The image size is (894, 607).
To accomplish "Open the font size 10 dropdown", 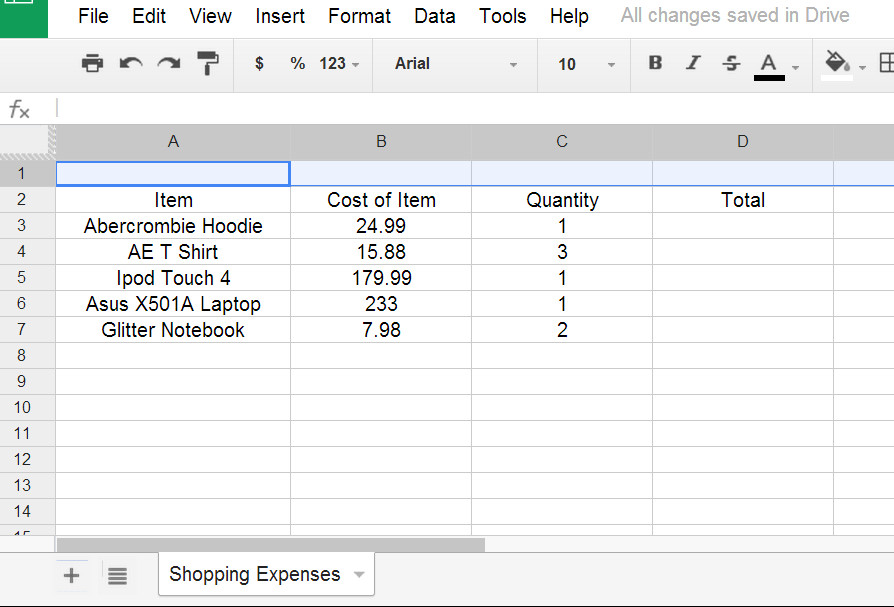I will point(586,64).
